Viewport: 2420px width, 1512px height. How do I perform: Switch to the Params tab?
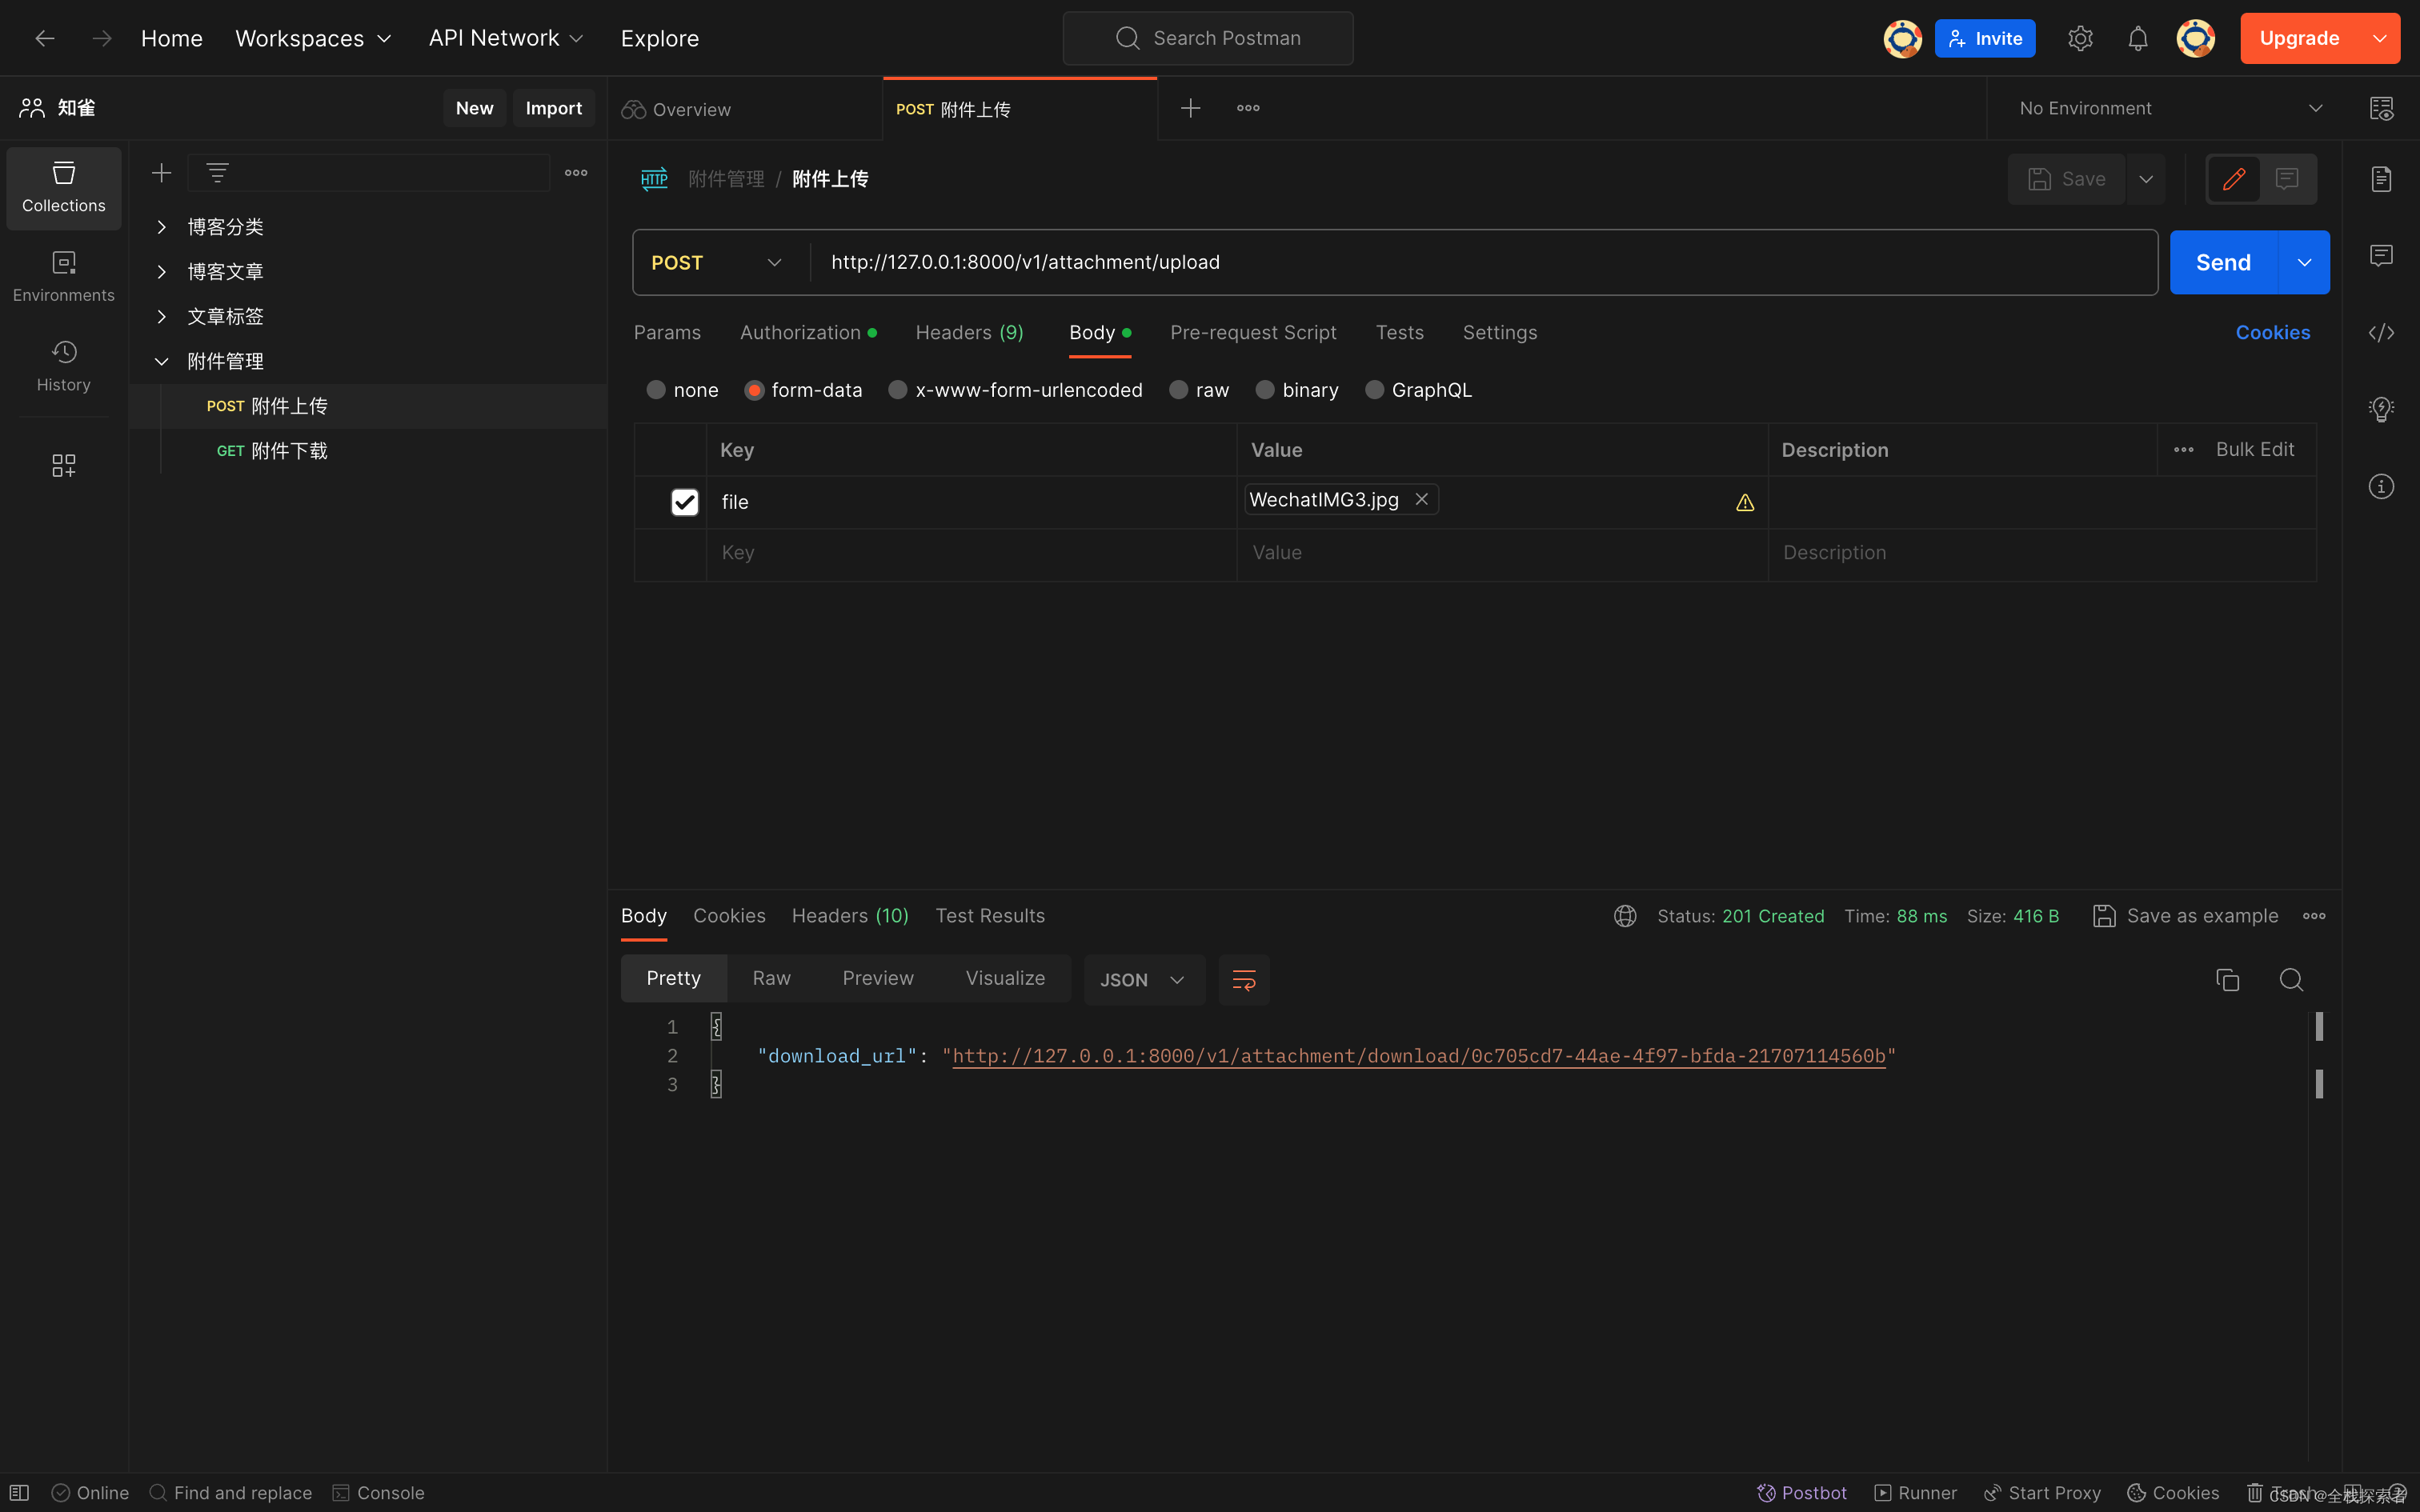(x=667, y=333)
